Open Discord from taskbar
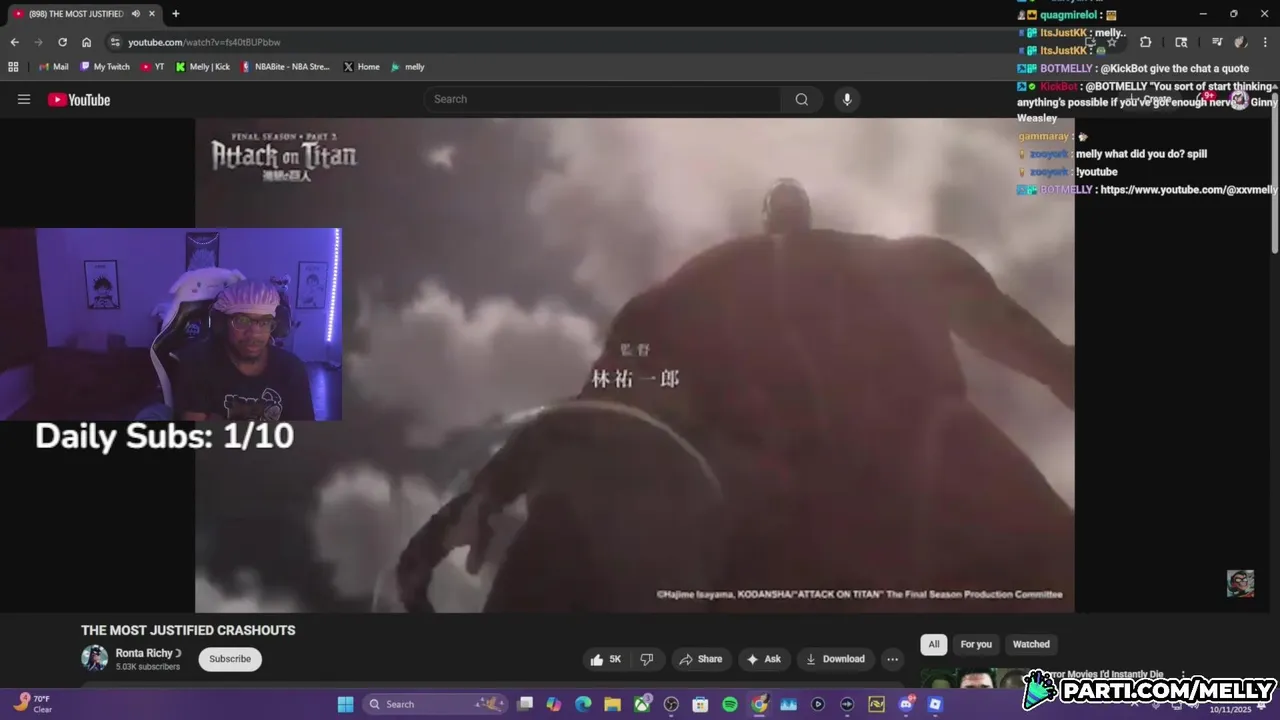This screenshot has height=720, width=1280. 906,704
